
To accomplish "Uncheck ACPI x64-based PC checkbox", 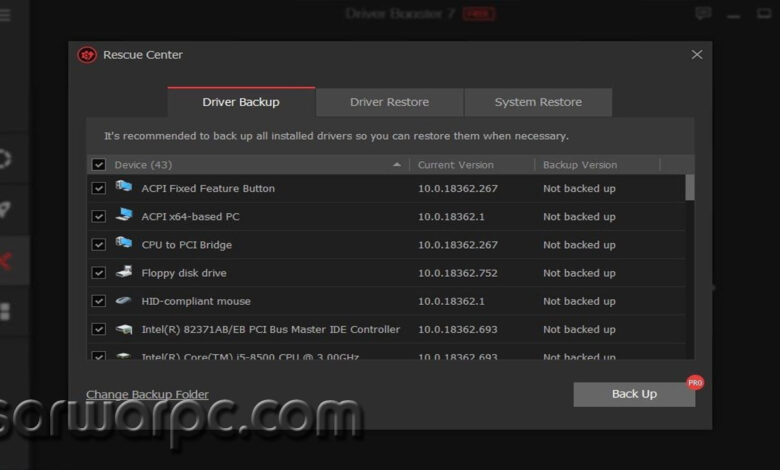I will (x=98, y=216).
